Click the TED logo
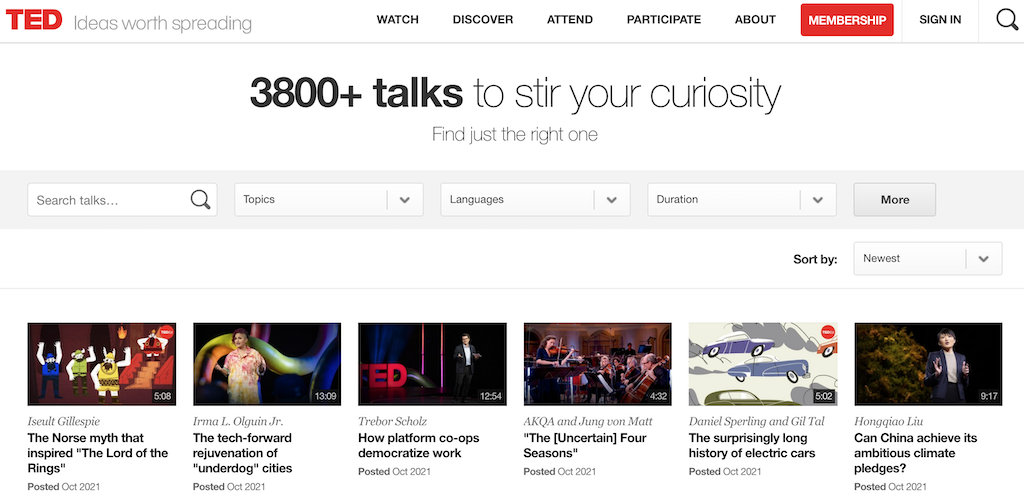This screenshot has width=1024, height=499. coord(33,20)
